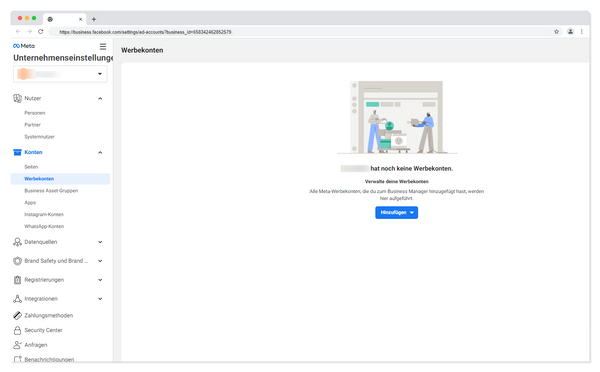Viewport: 600px width, 372px height.
Task: Collapse the Nutzer section
Action: point(100,99)
